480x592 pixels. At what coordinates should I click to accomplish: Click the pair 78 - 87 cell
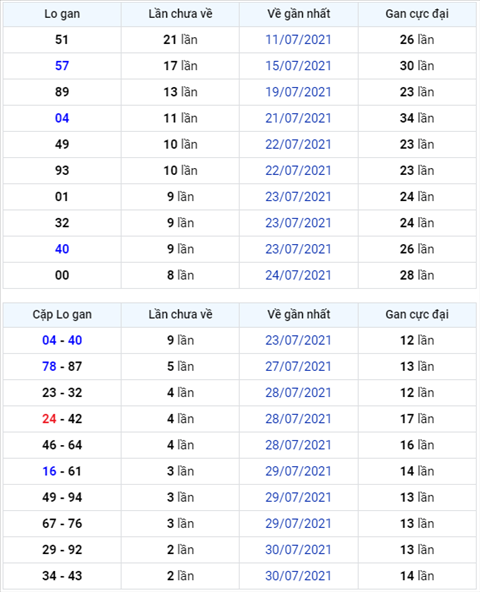tap(62, 366)
